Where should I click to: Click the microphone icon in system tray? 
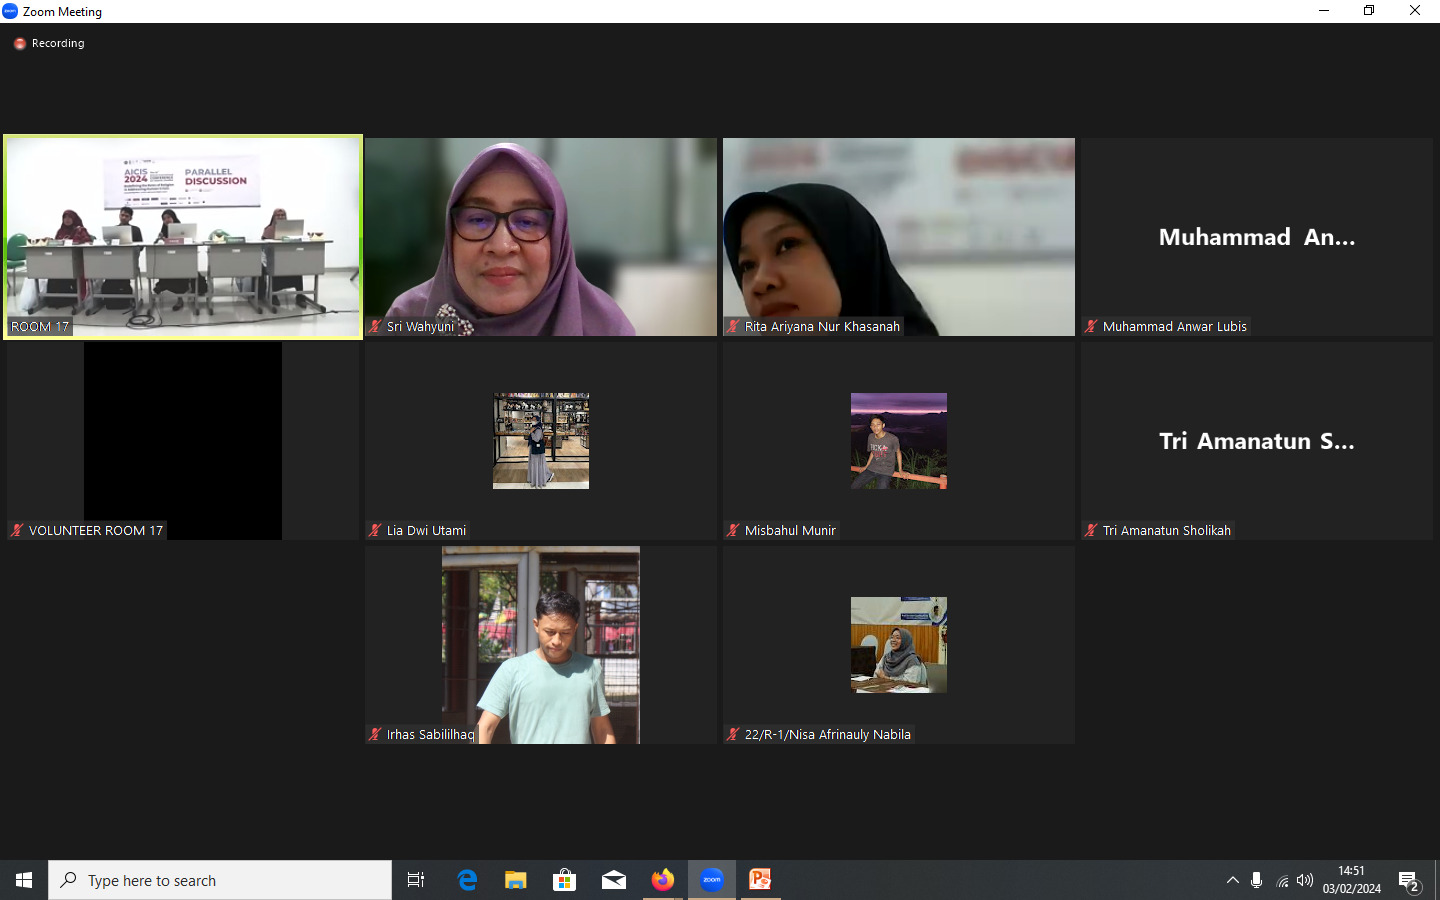(1256, 881)
